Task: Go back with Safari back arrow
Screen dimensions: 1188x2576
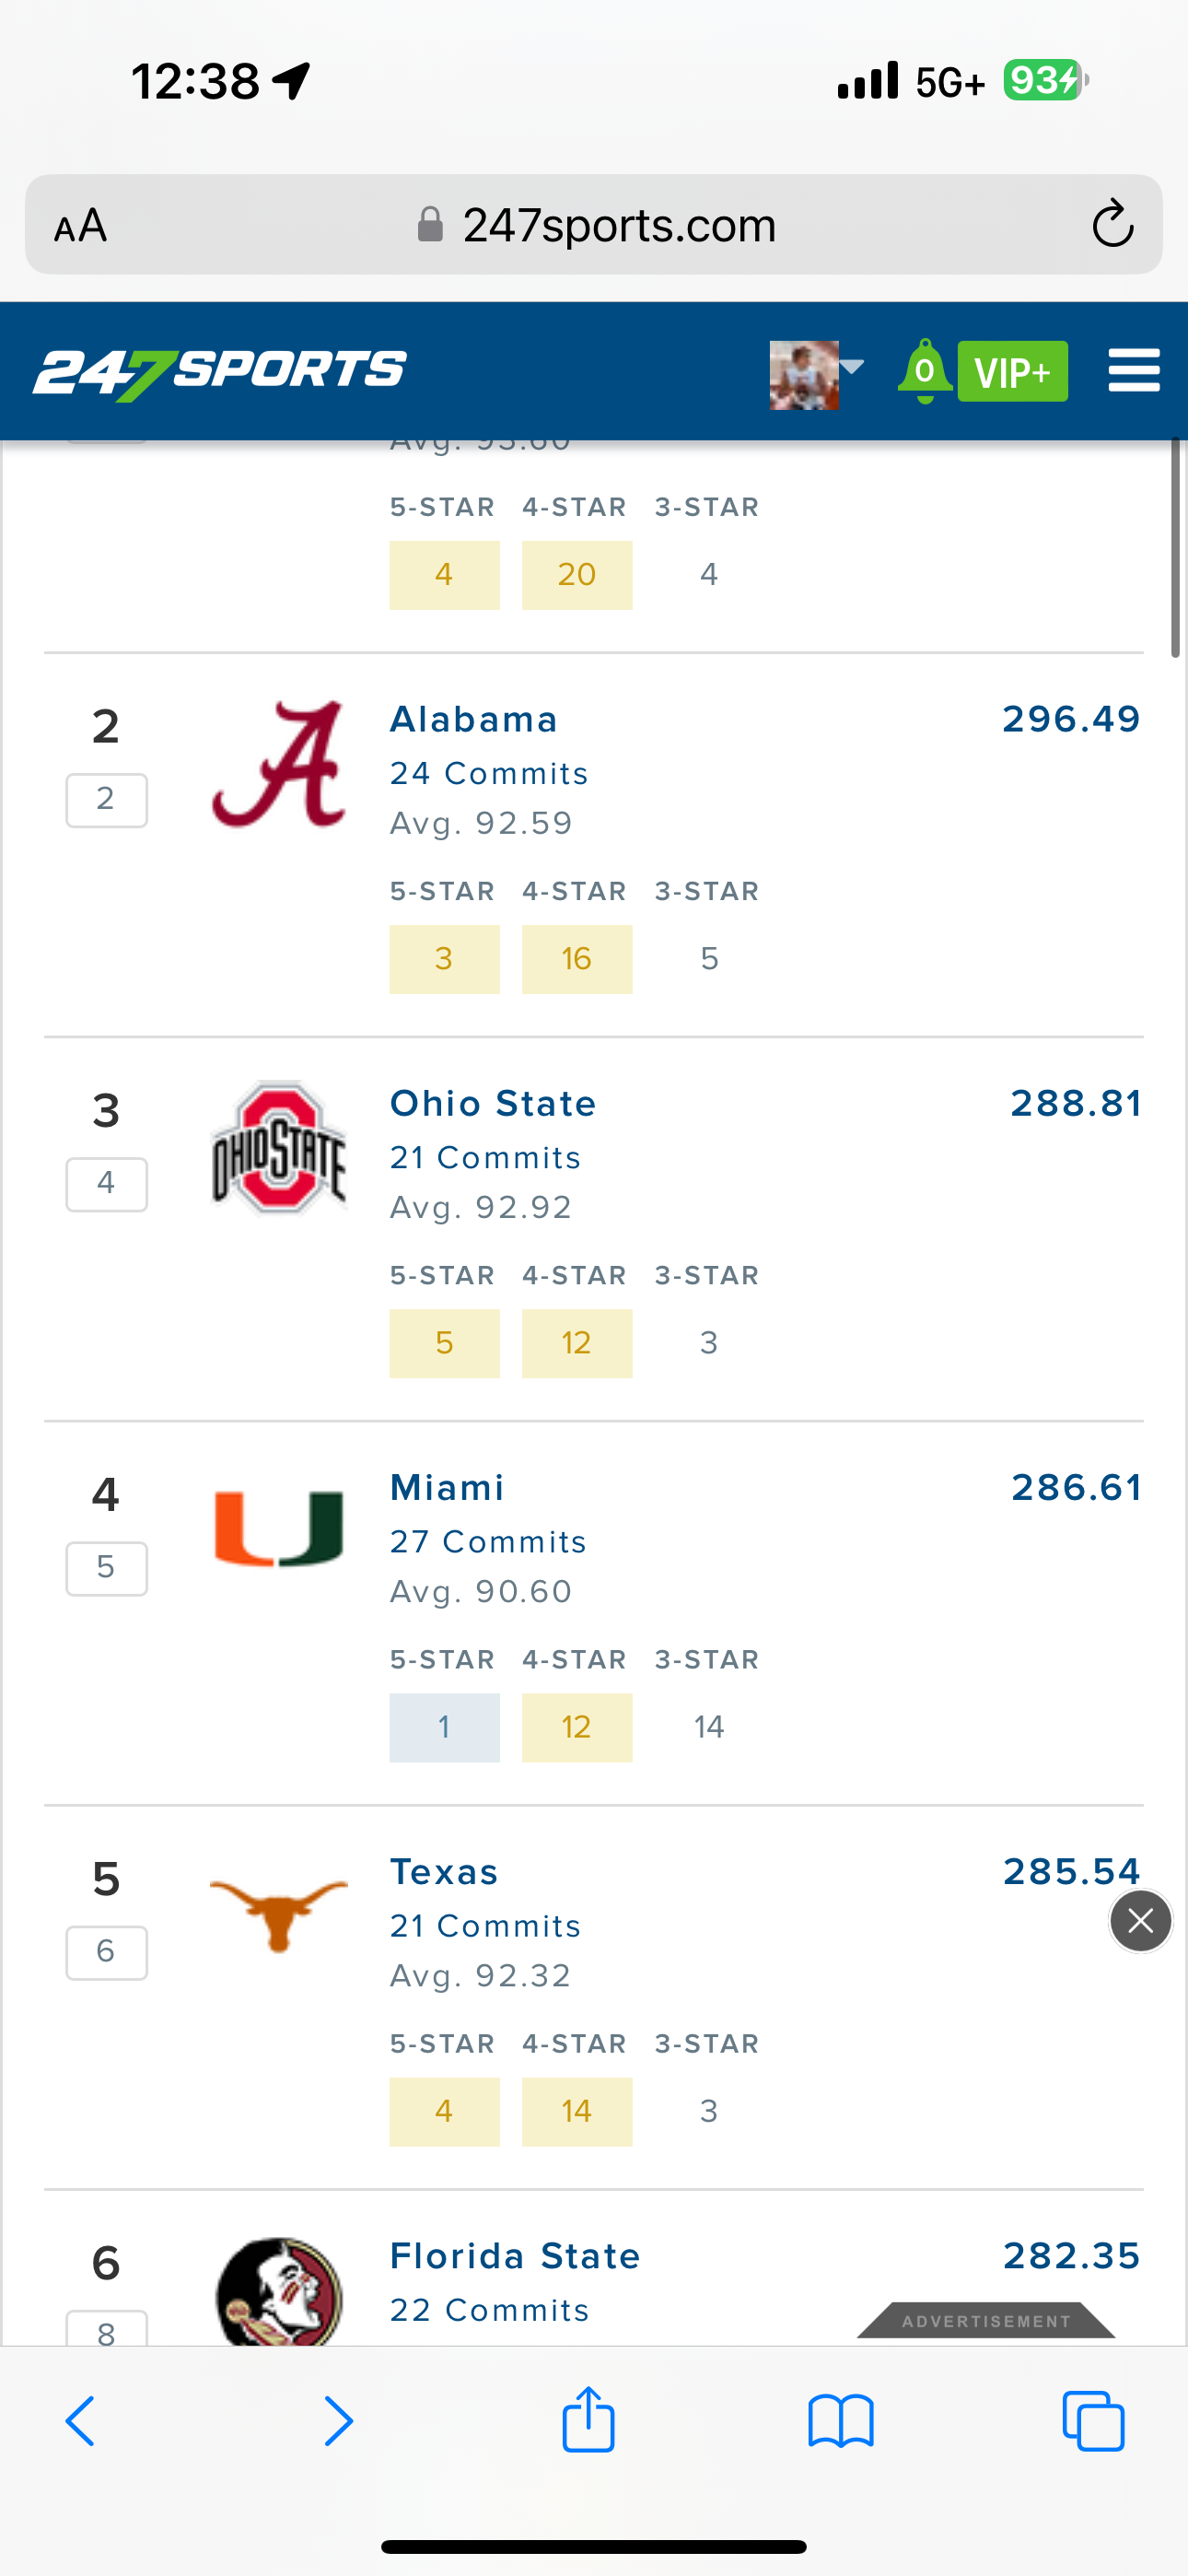Action: (x=81, y=2421)
